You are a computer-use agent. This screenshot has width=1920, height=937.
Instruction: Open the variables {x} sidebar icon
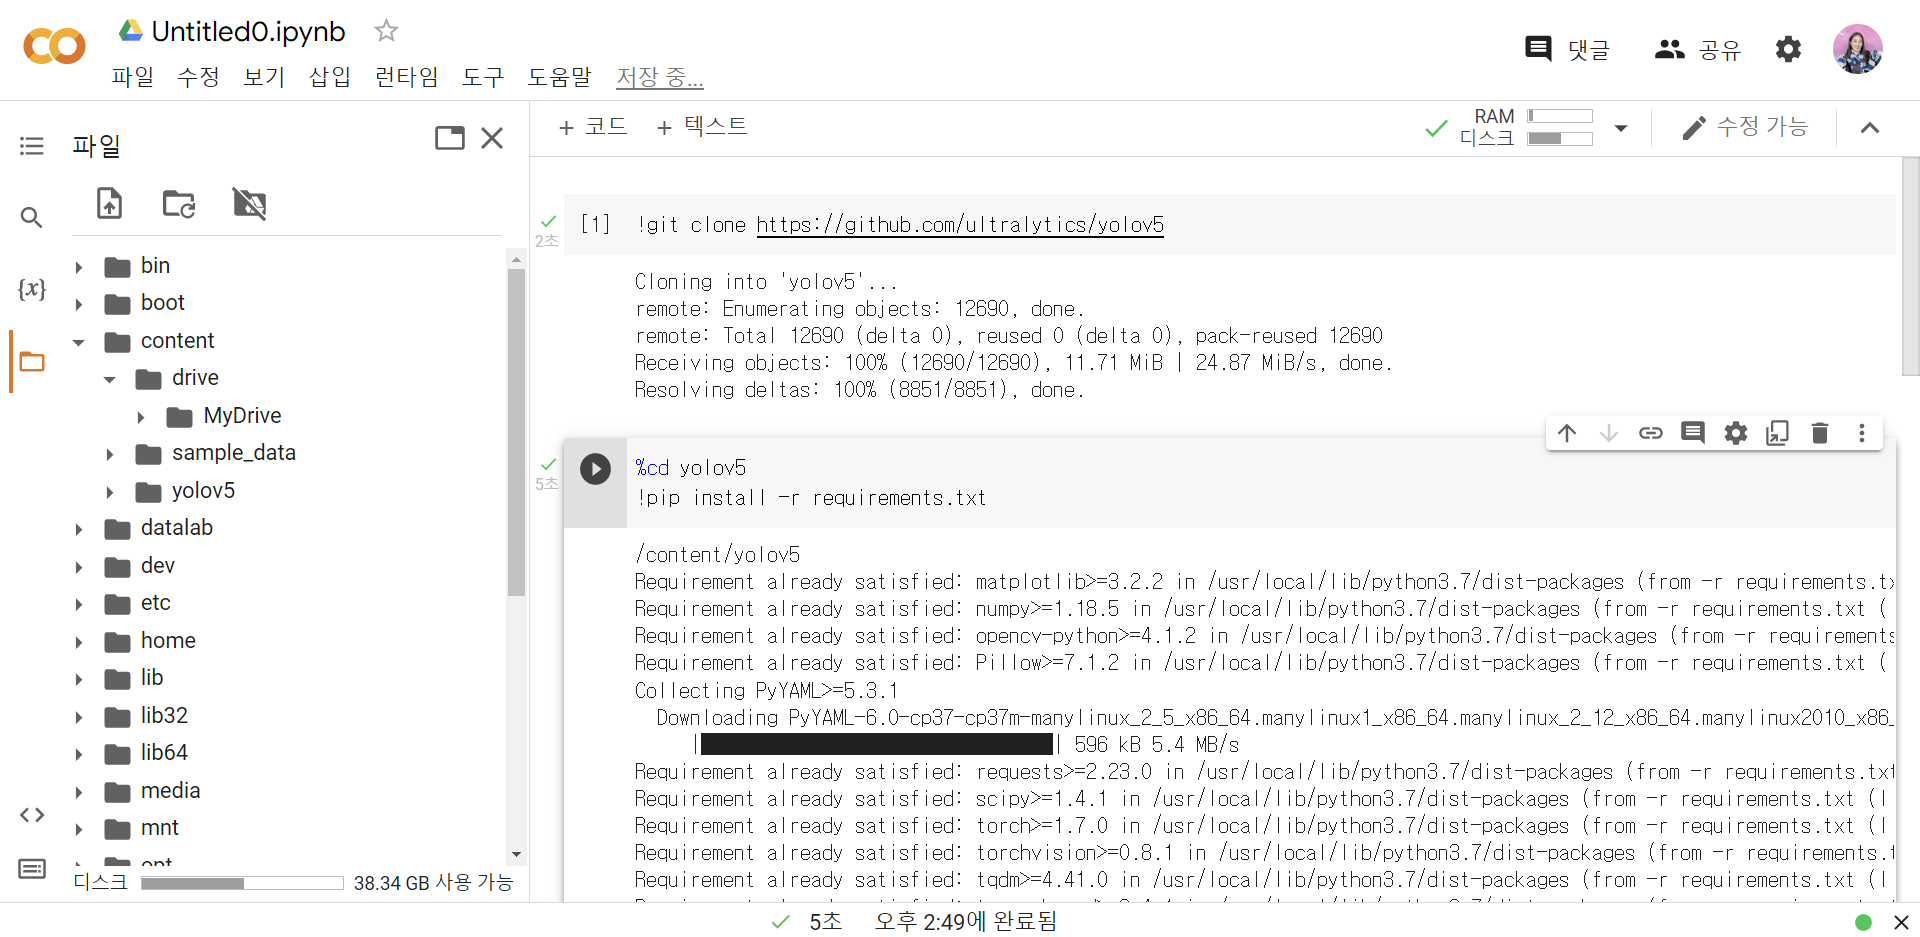coord(32,289)
